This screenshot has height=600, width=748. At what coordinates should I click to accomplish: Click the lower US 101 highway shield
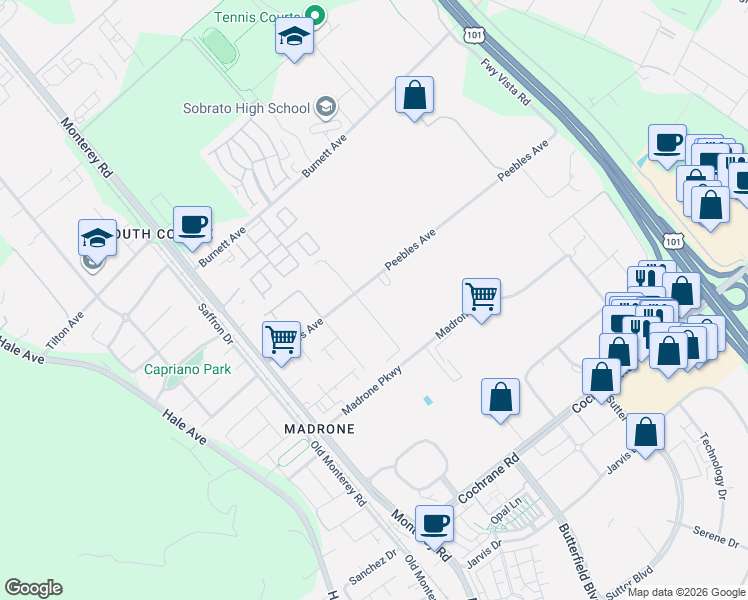[673, 241]
